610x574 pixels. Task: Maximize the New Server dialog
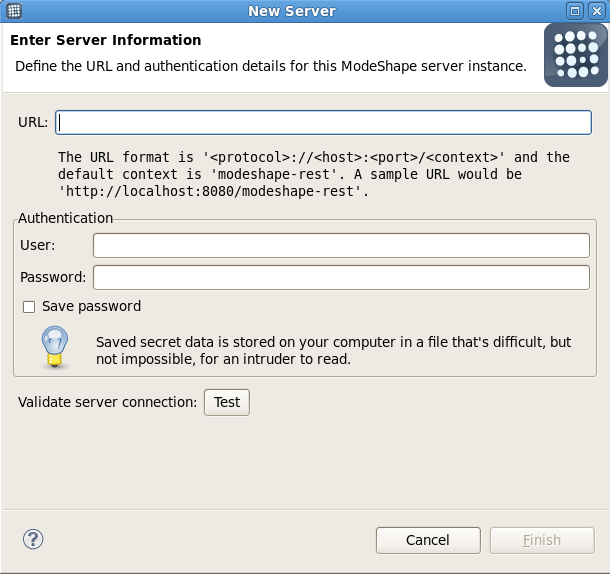(574, 11)
